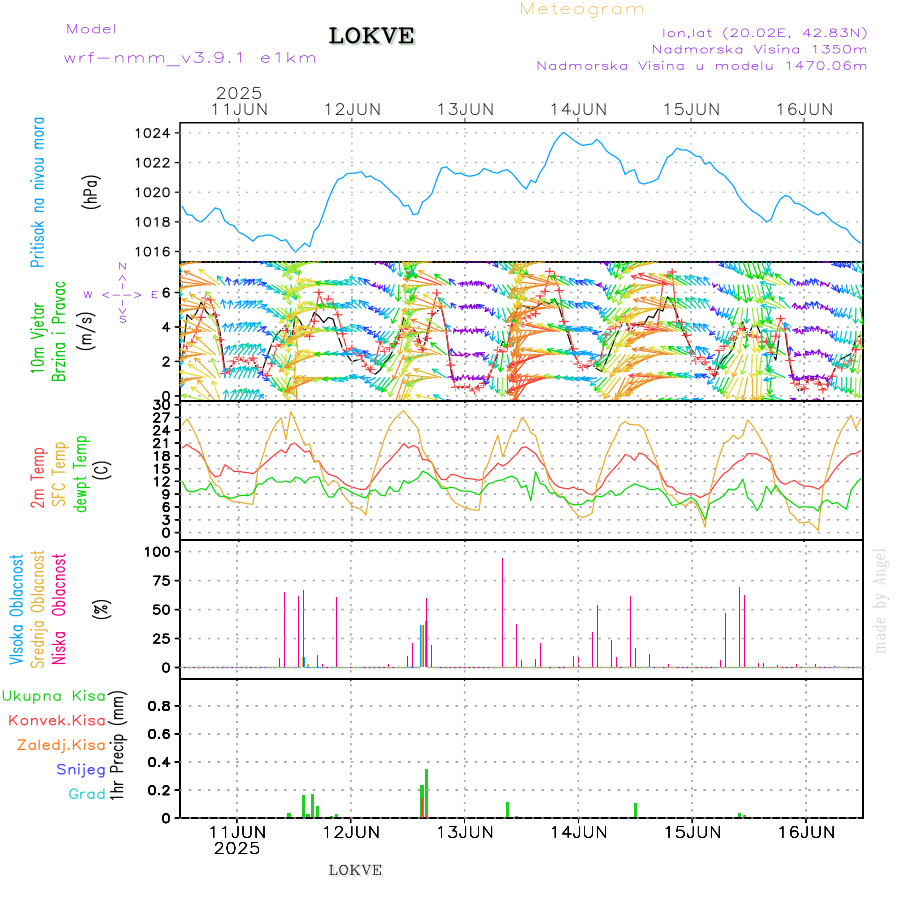Screen dimensions: 900x900
Task: Click the orange "Zaledj.Kisa" legend label
Action: pyautogui.click(x=61, y=745)
